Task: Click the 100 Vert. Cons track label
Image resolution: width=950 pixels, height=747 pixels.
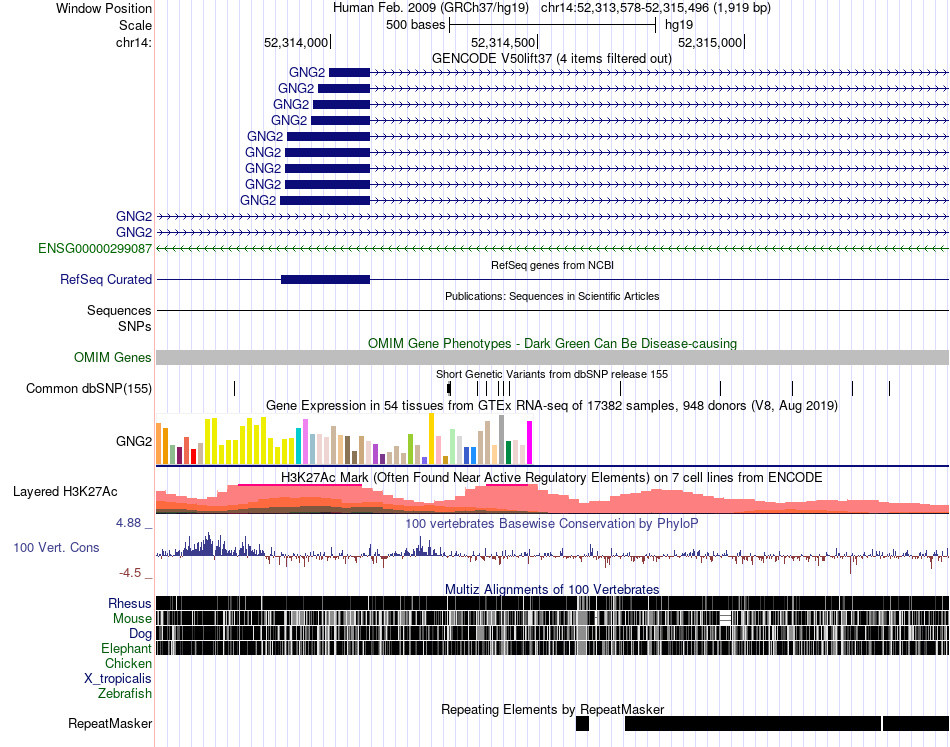Action: click(x=56, y=548)
